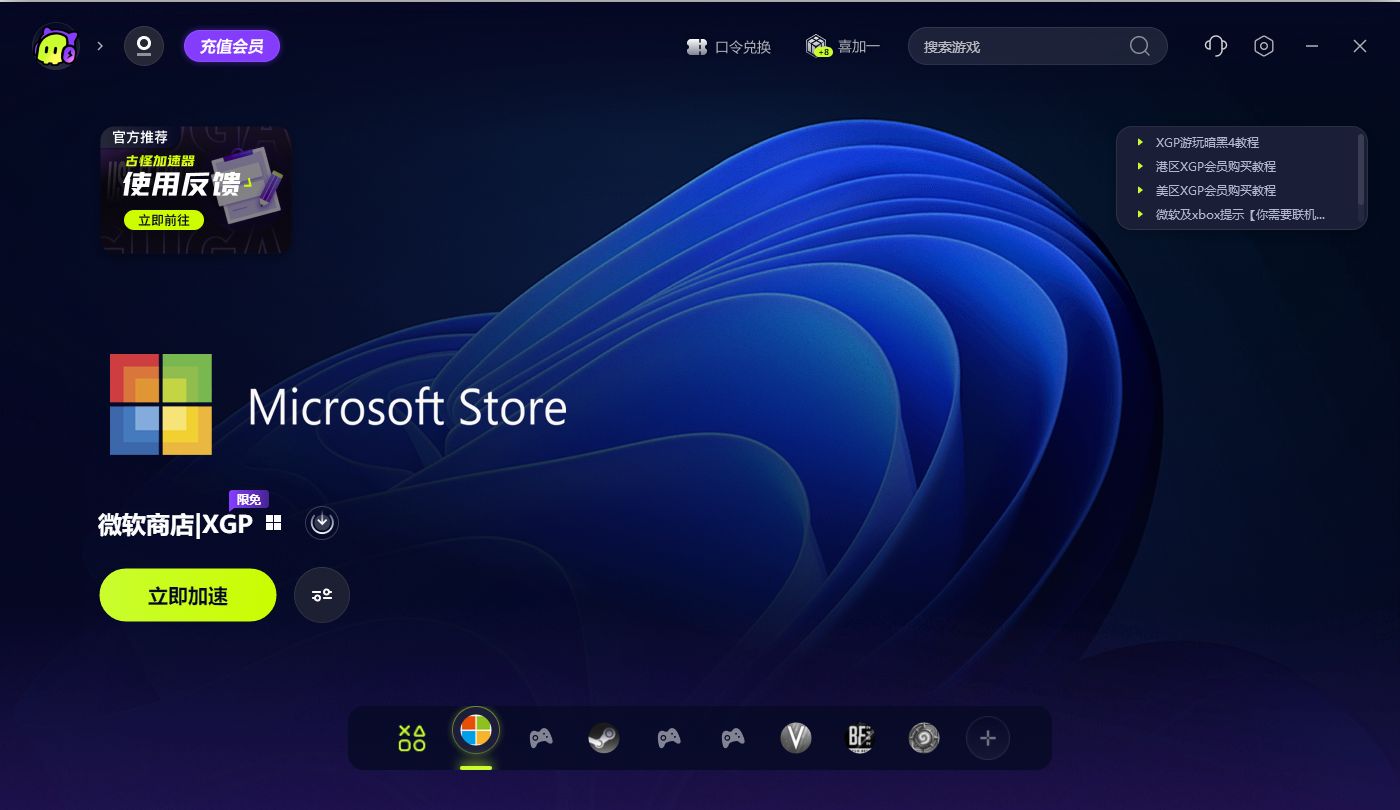1400x810 pixels.
Task: Click the 微软商店|XGP title text
Action: (x=175, y=525)
